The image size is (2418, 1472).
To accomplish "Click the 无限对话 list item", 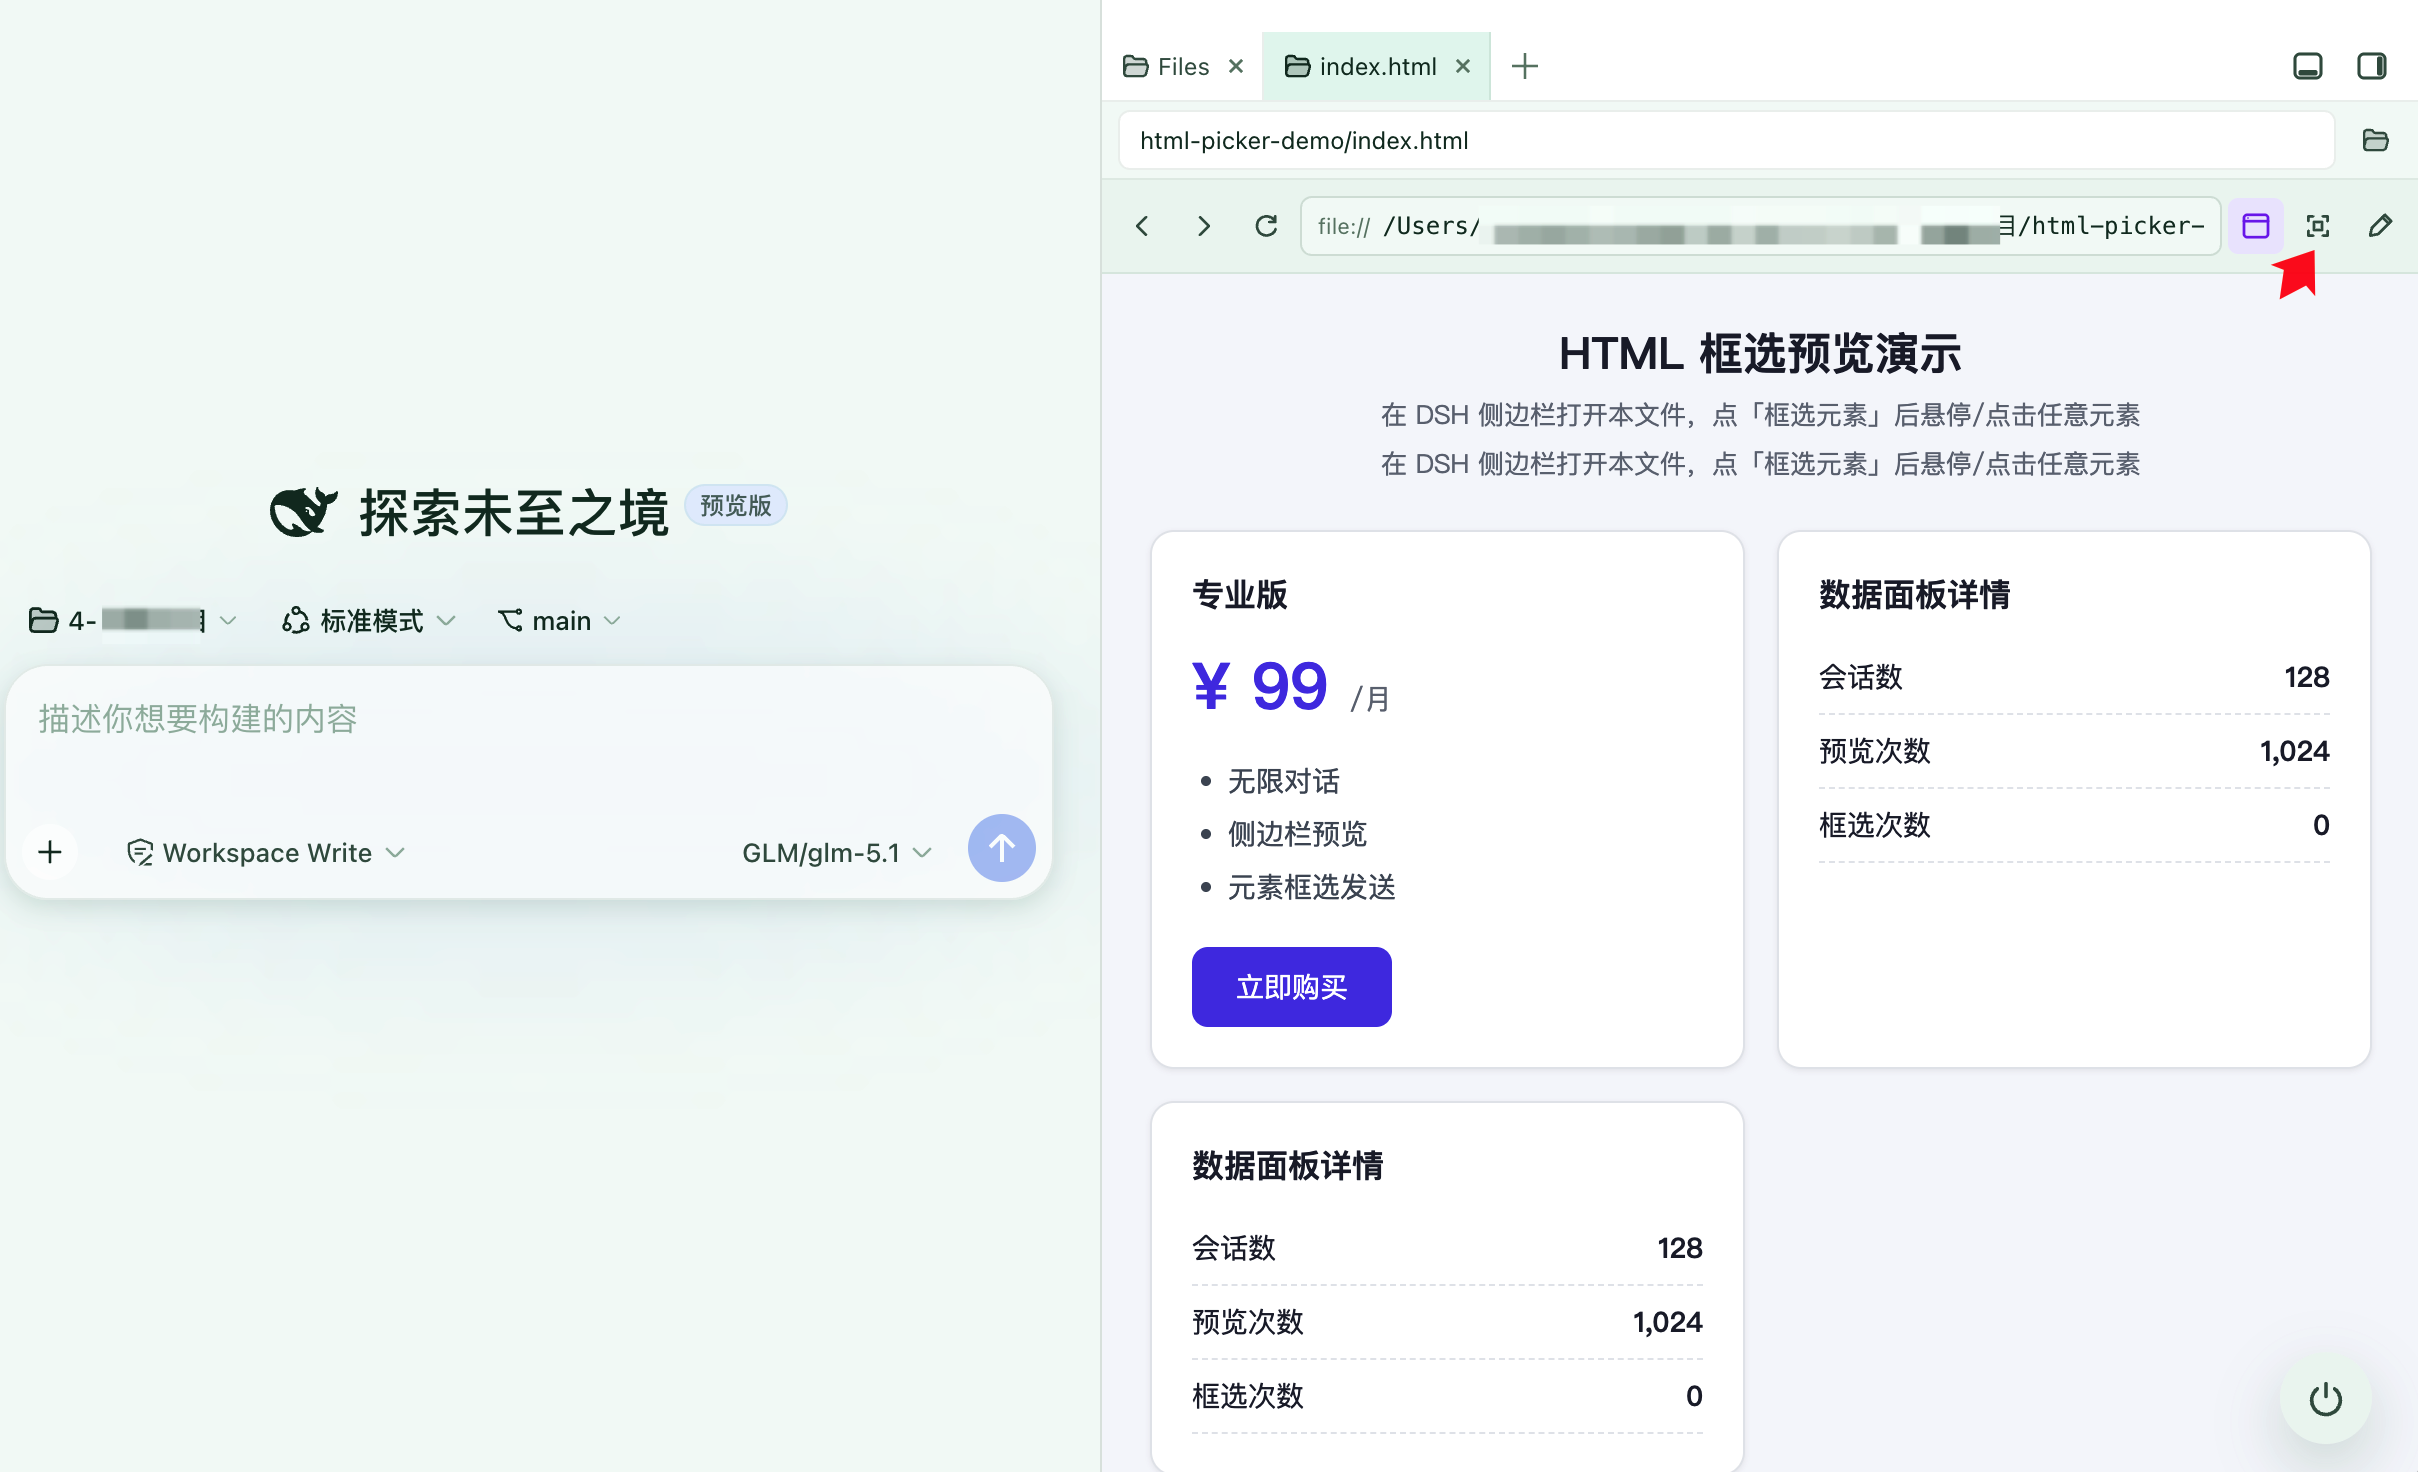I will (x=1284, y=781).
